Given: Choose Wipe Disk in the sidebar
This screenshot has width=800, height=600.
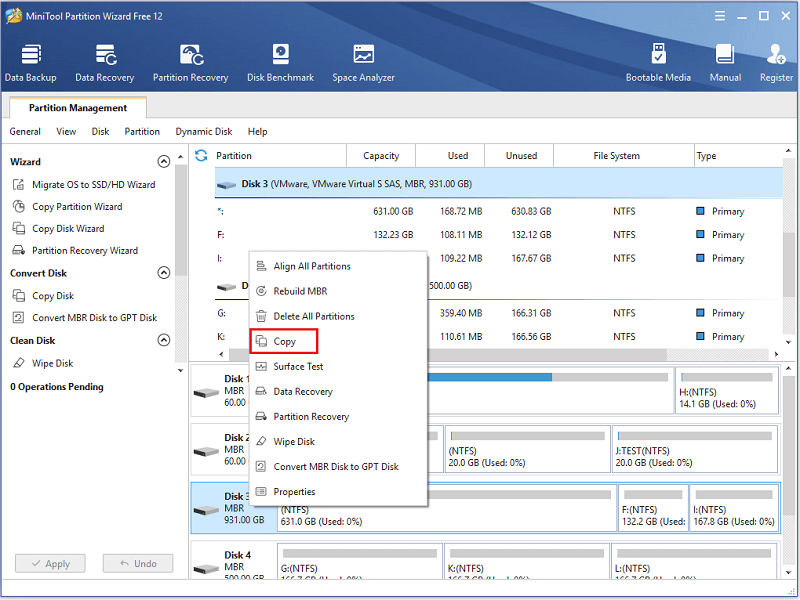Looking at the screenshot, I should tap(43, 363).
